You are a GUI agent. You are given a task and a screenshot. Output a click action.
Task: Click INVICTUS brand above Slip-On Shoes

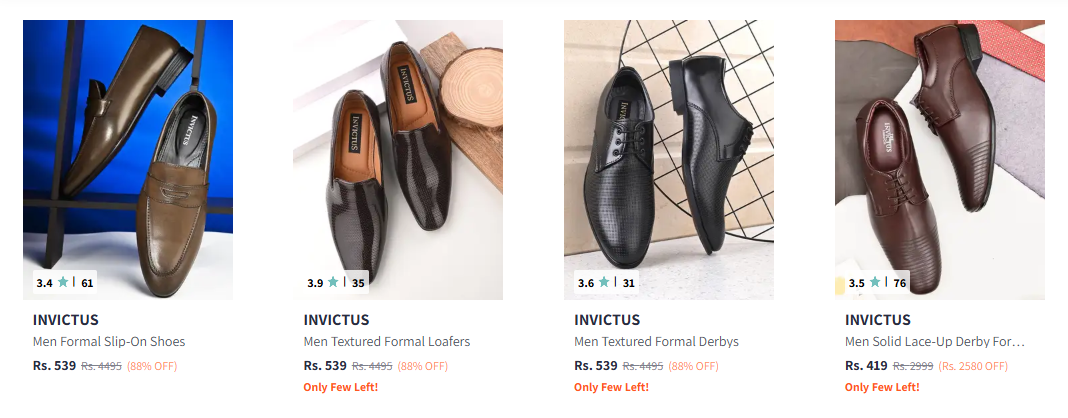pos(66,320)
